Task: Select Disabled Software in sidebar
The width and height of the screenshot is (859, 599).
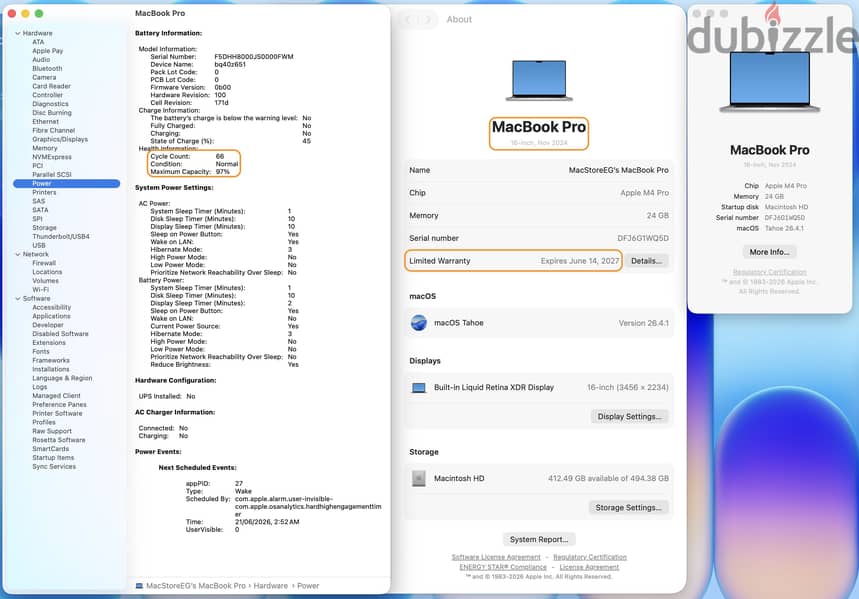Action: 60,334
